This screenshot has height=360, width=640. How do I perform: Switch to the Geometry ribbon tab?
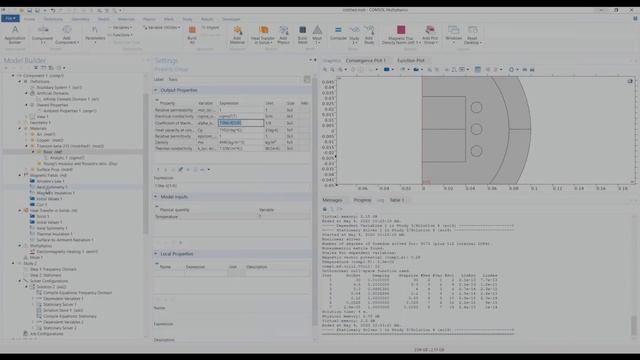coord(80,19)
